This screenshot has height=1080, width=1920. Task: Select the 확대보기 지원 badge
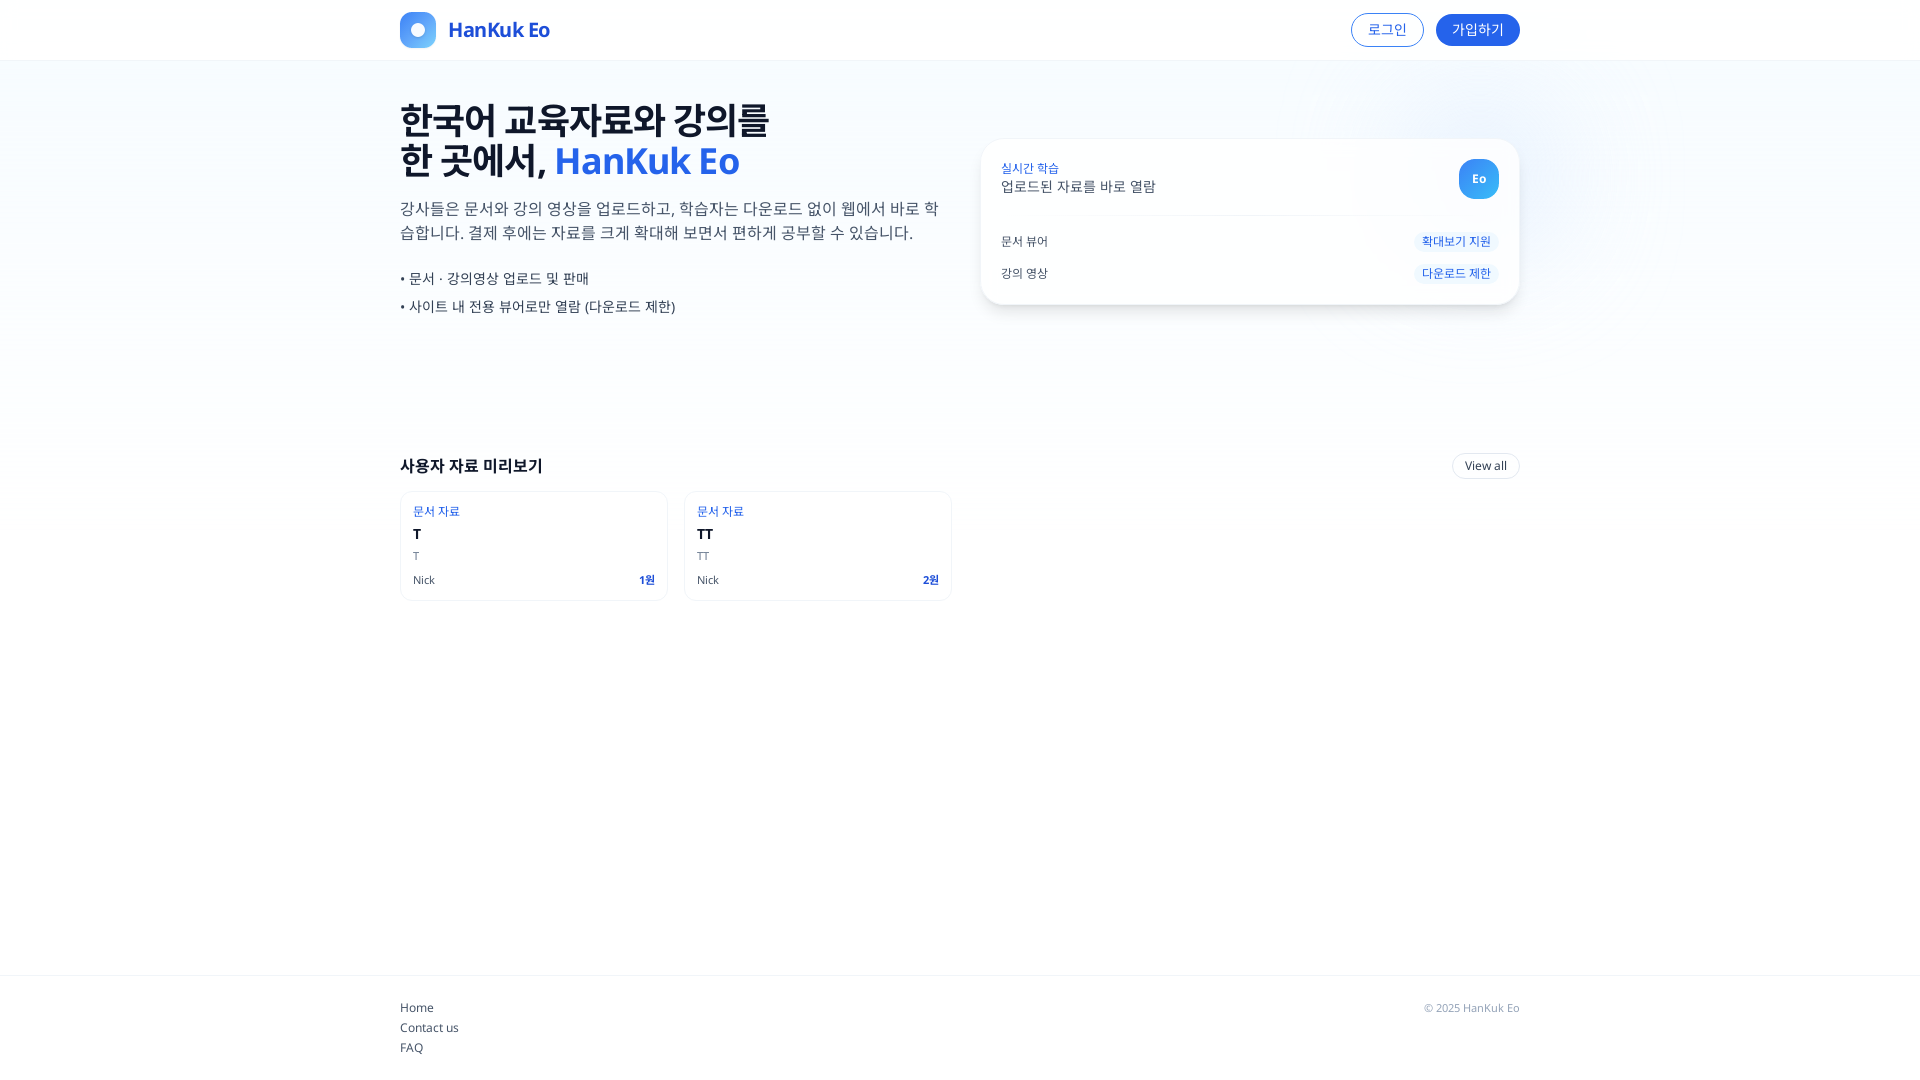pyautogui.click(x=1455, y=240)
